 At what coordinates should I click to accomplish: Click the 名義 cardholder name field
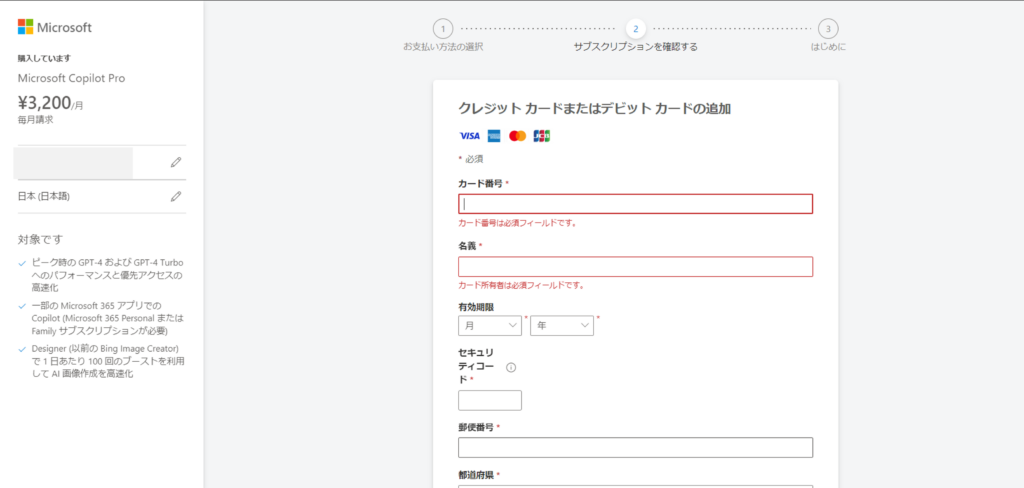635,267
